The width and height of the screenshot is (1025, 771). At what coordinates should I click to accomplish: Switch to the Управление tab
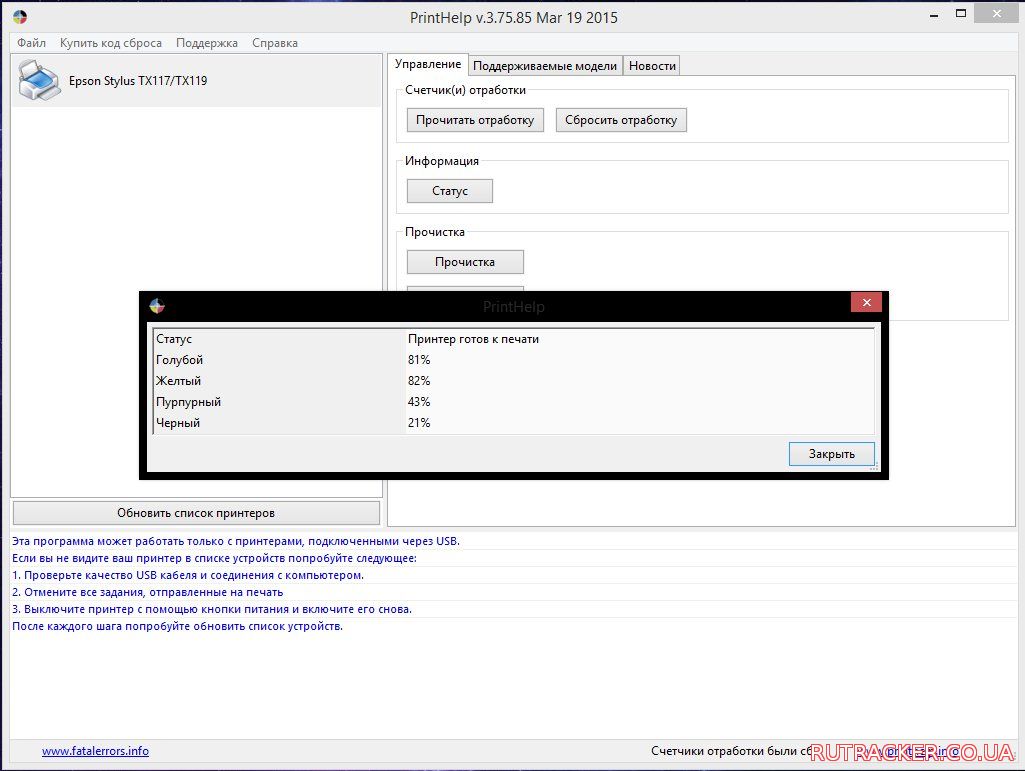[428, 64]
